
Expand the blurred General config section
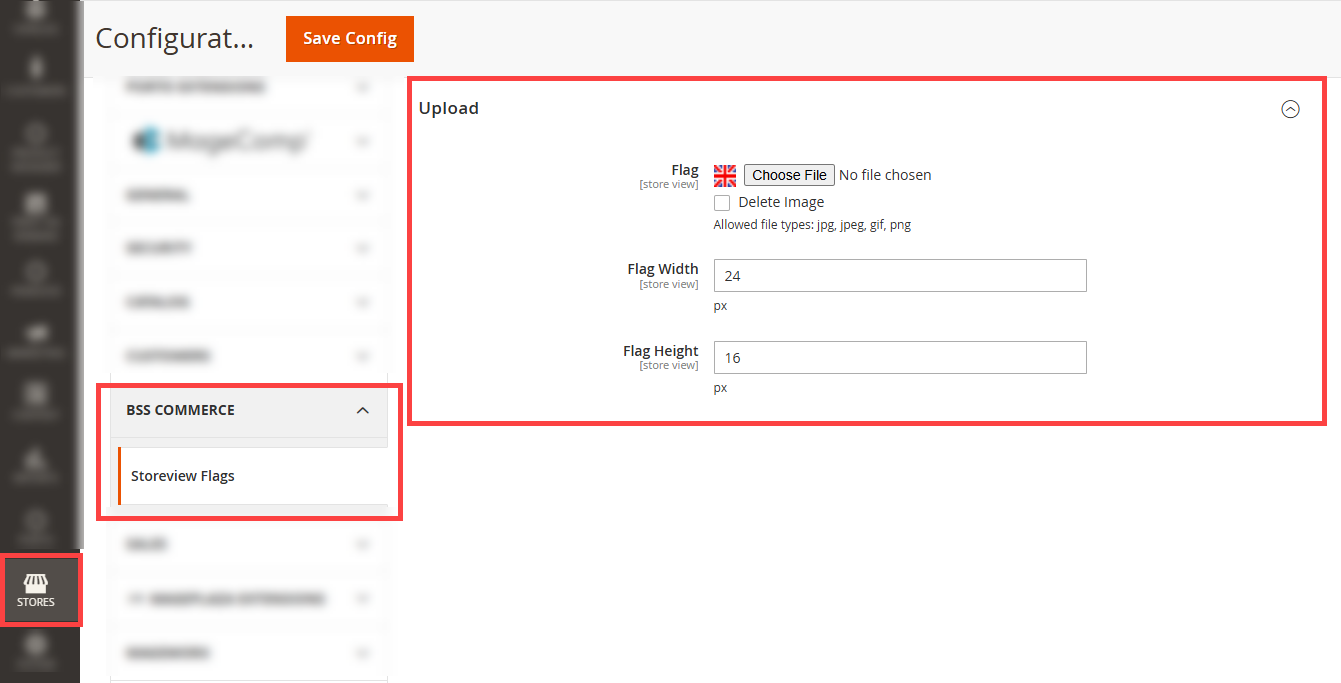[x=249, y=196]
